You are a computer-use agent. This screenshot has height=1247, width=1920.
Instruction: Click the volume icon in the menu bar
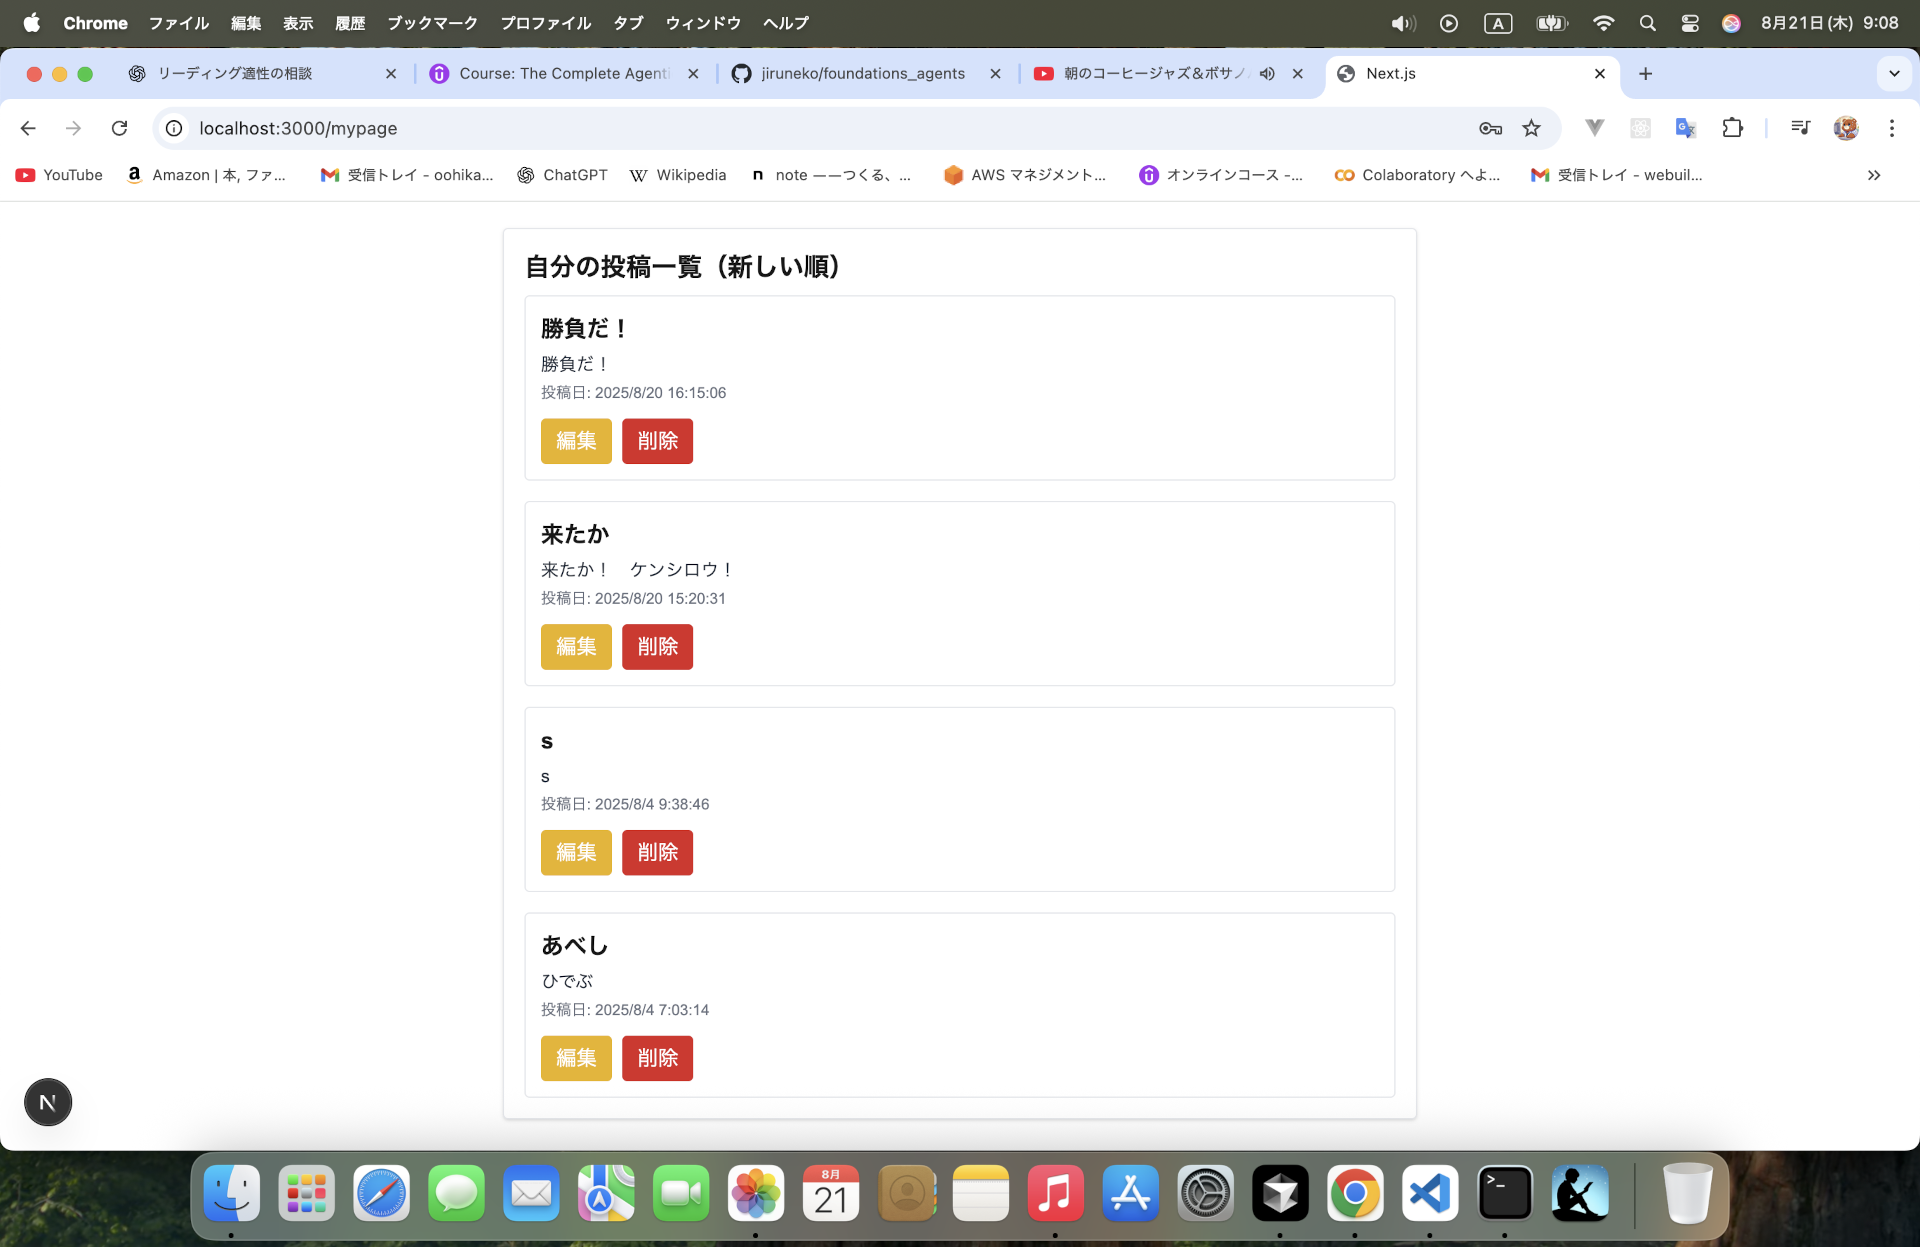[x=1403, y=23]
